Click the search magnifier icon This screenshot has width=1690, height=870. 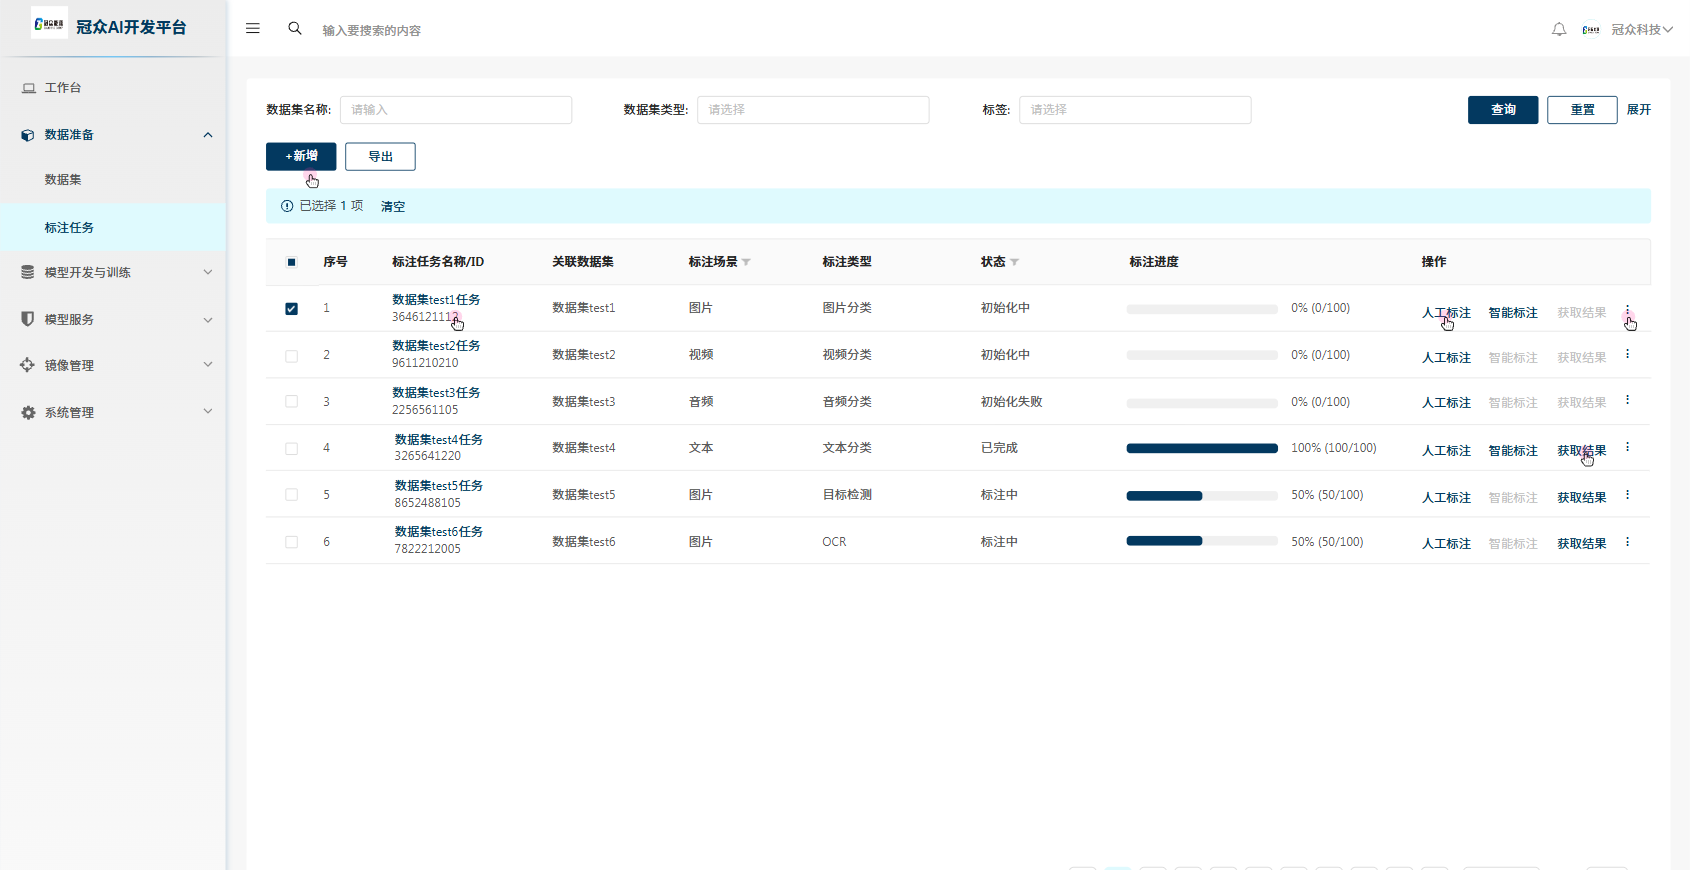(x=295, y=29)
